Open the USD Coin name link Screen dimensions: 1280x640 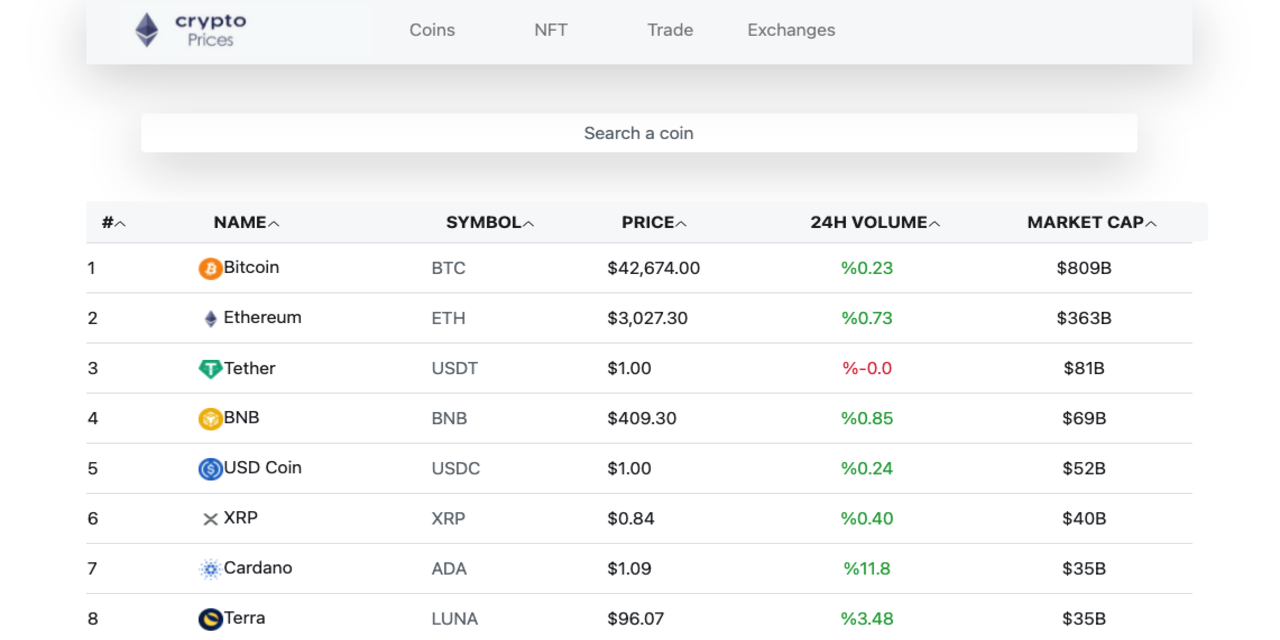262,467
